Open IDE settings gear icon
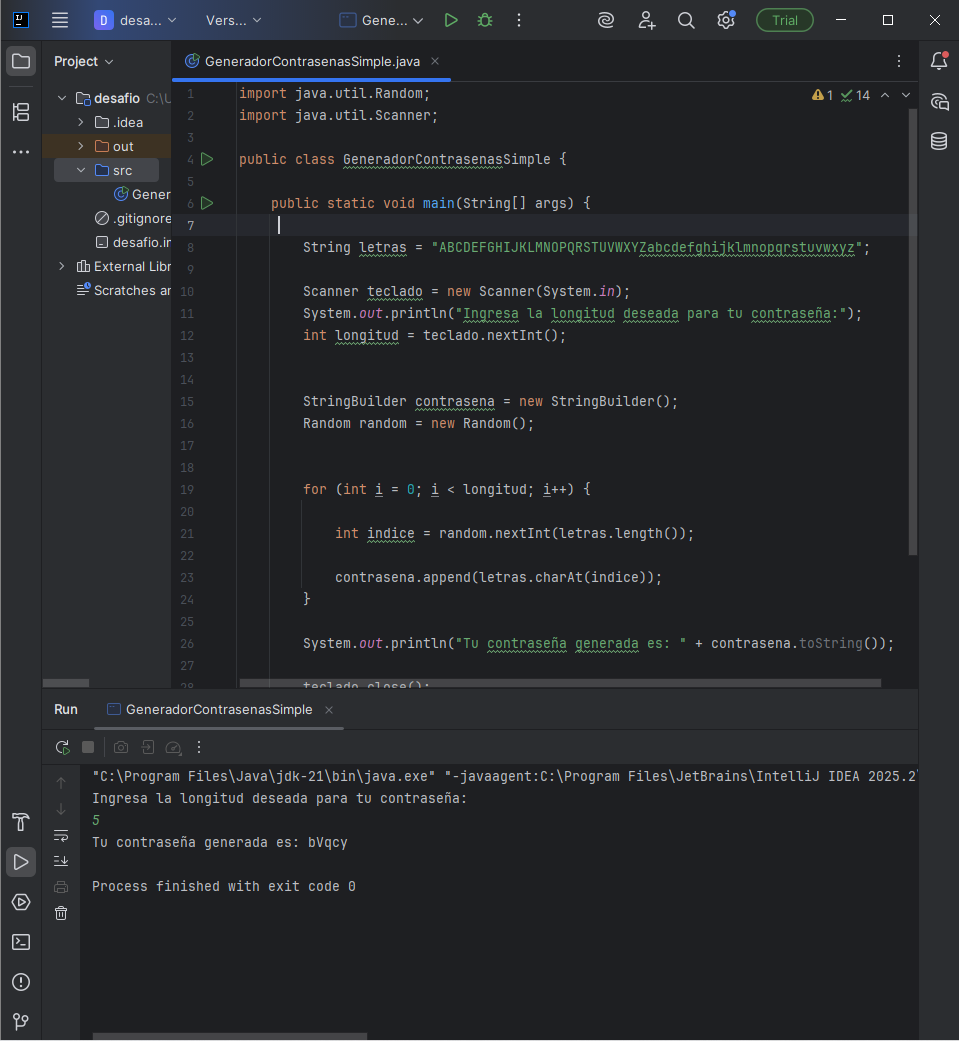 click(726, 21)
